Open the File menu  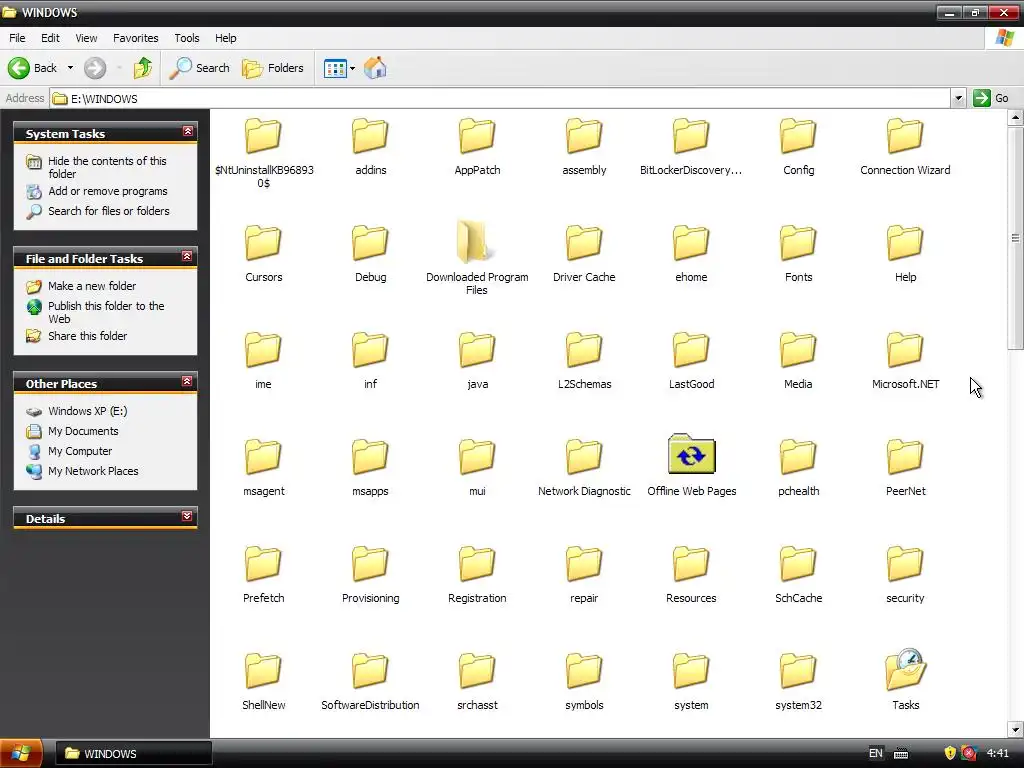(17, 38)
